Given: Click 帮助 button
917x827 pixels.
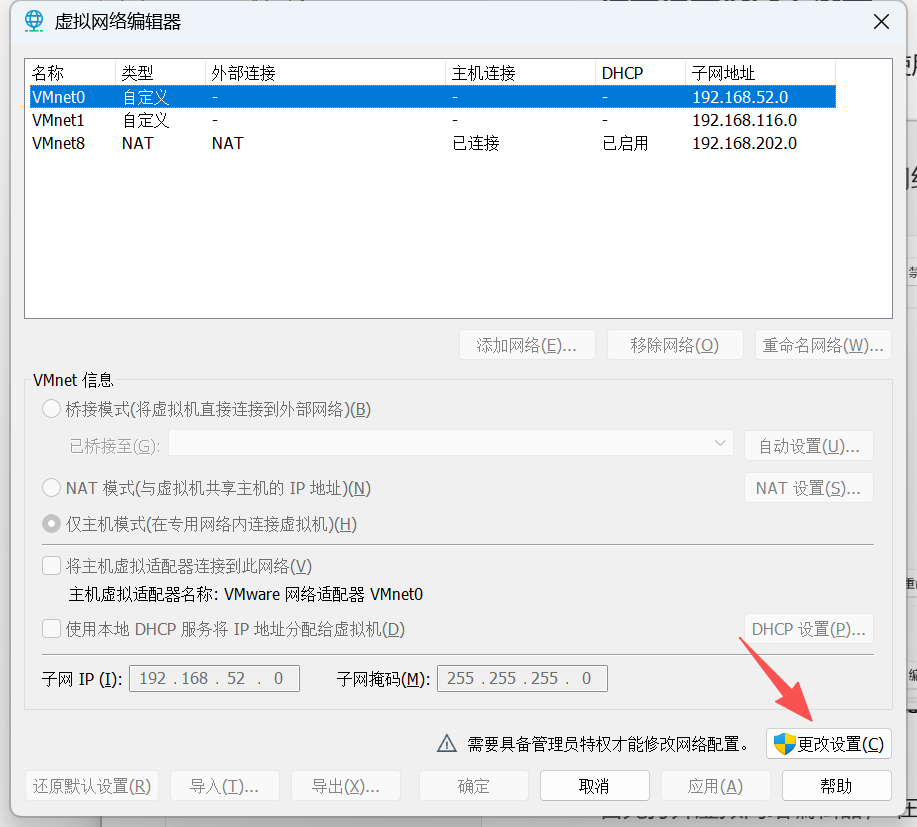Looking at the screenshot, I should coord(837,785).
